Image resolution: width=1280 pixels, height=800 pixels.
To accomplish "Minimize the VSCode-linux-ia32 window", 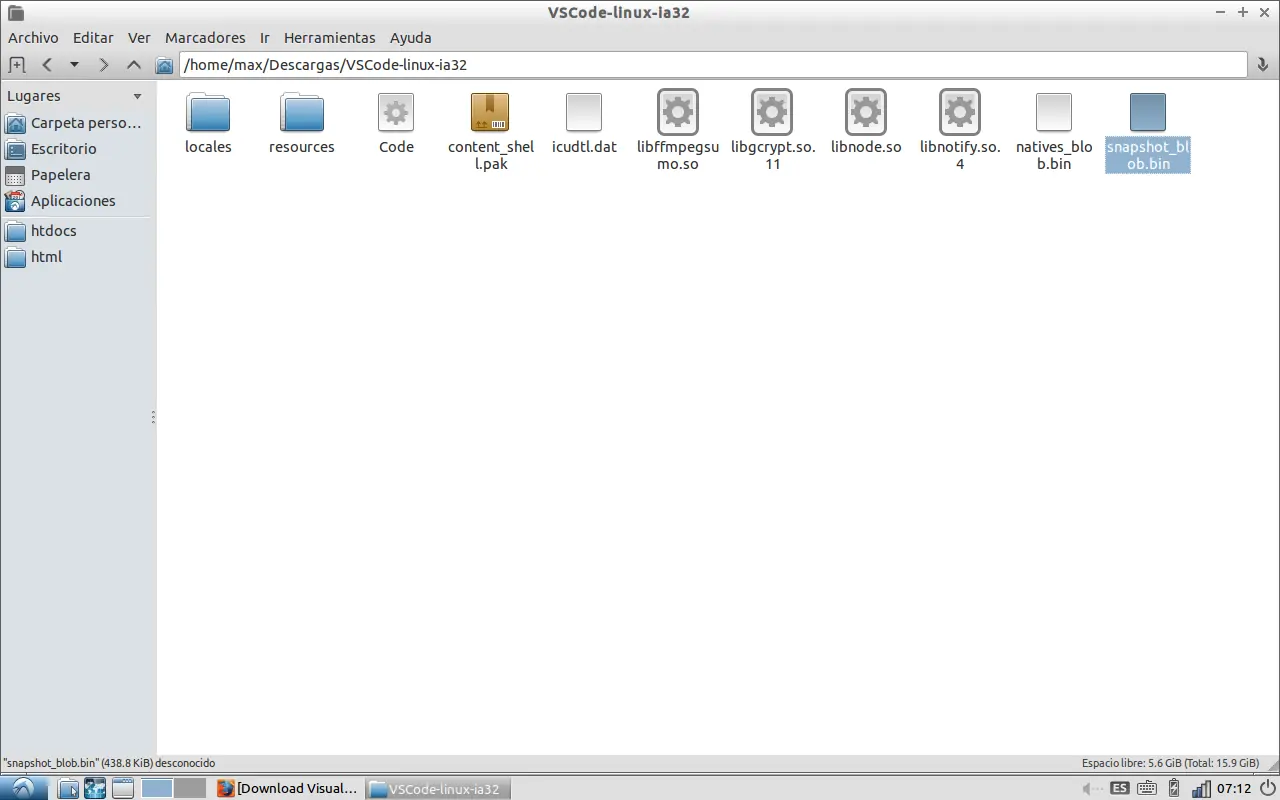I will [1221, 13].
